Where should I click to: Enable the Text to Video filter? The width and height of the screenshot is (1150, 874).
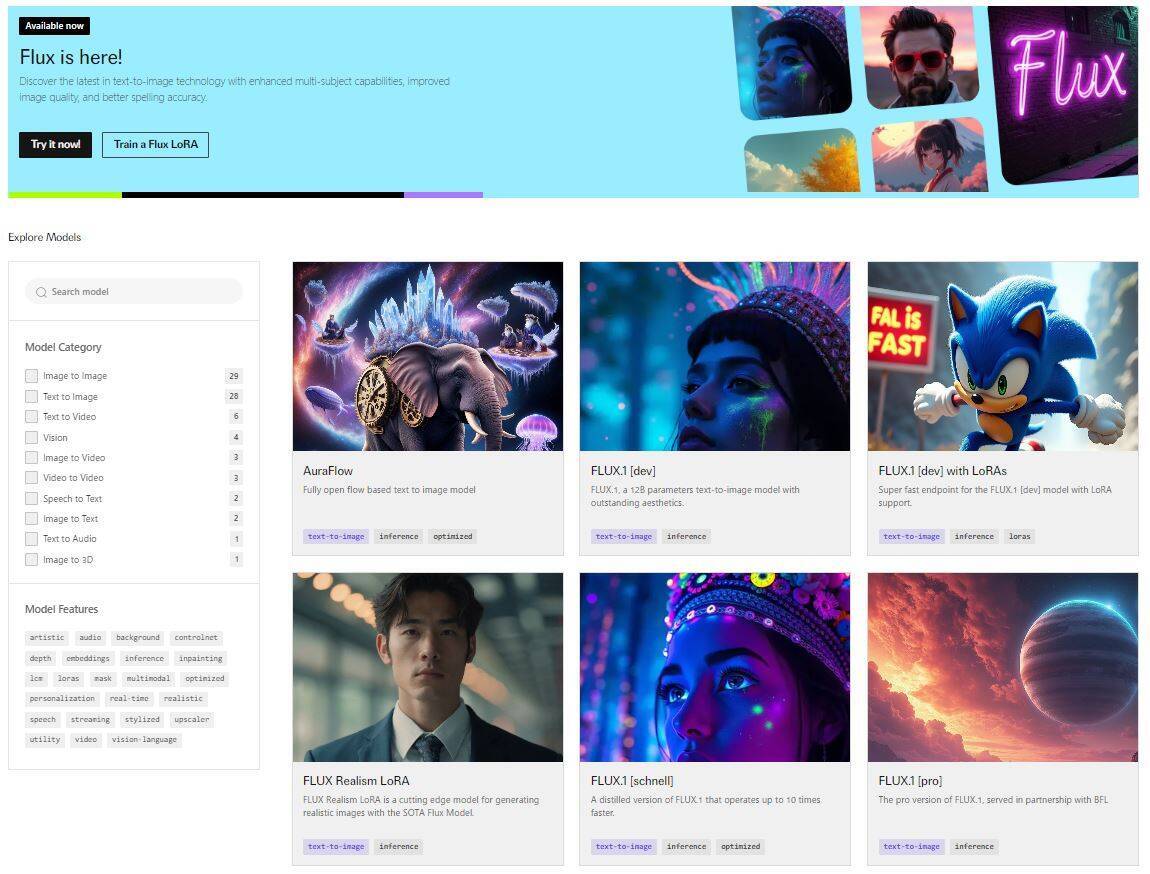[x=32, y=417]
